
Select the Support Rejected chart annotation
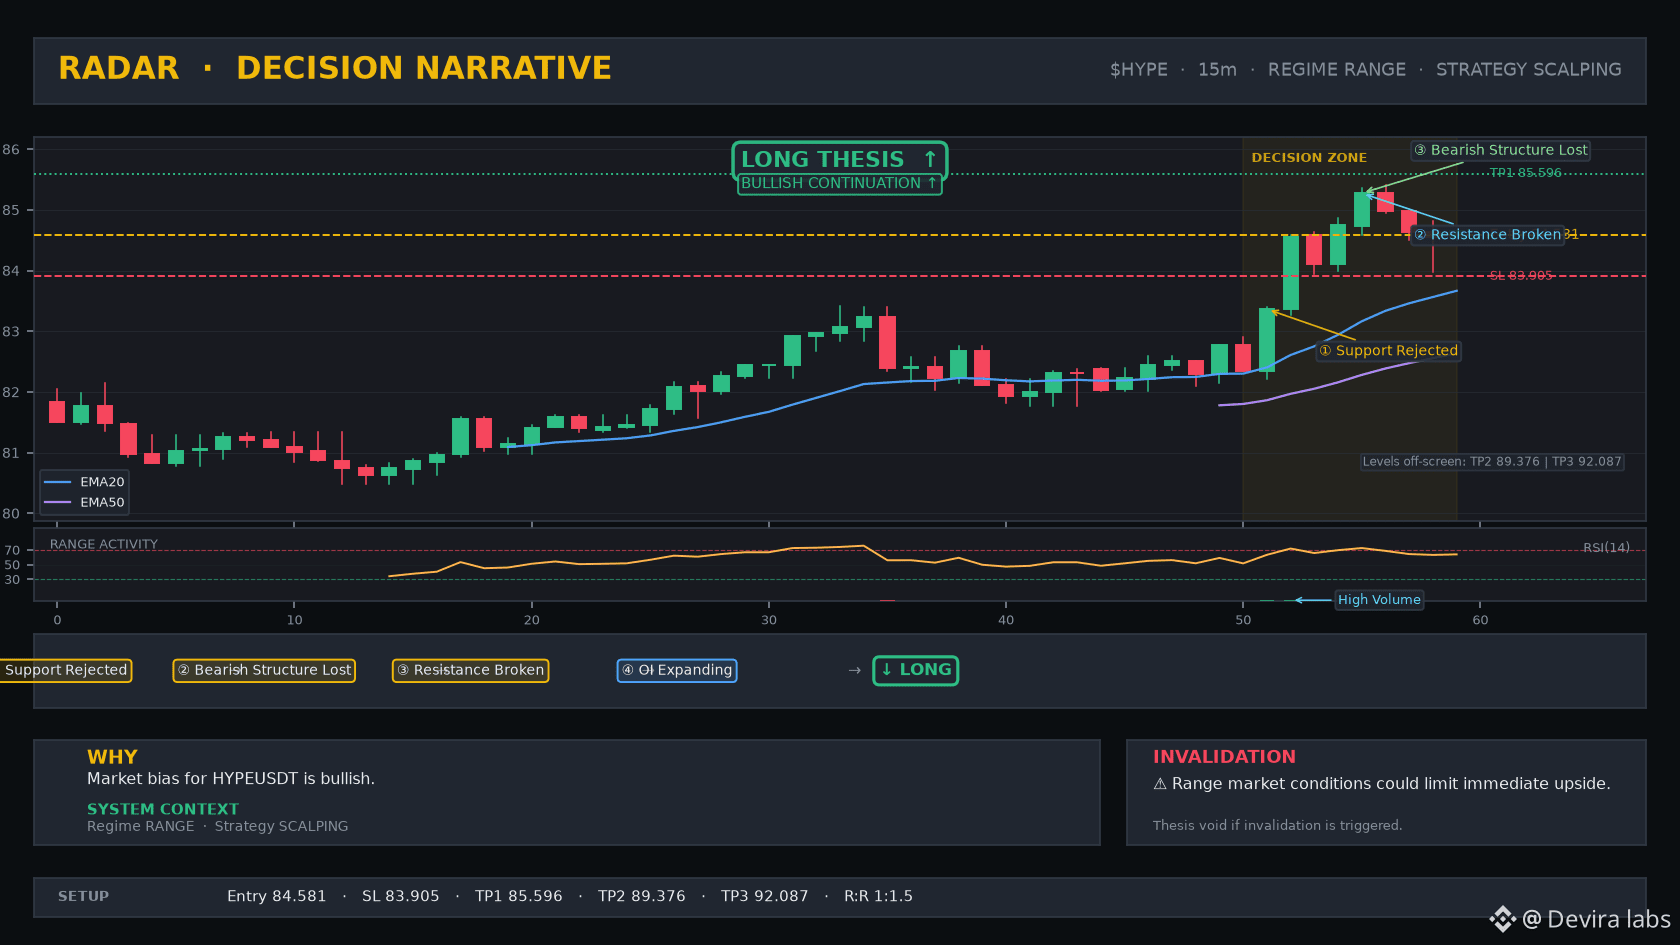coord(1389,351)
